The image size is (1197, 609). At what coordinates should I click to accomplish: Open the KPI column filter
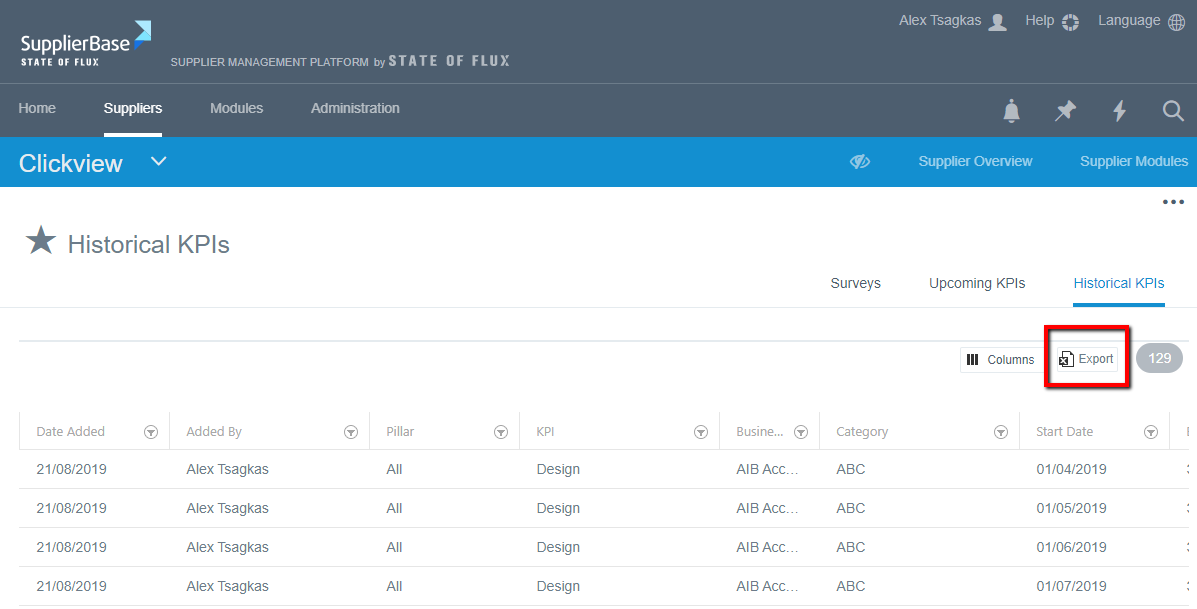tap(701, 432)
